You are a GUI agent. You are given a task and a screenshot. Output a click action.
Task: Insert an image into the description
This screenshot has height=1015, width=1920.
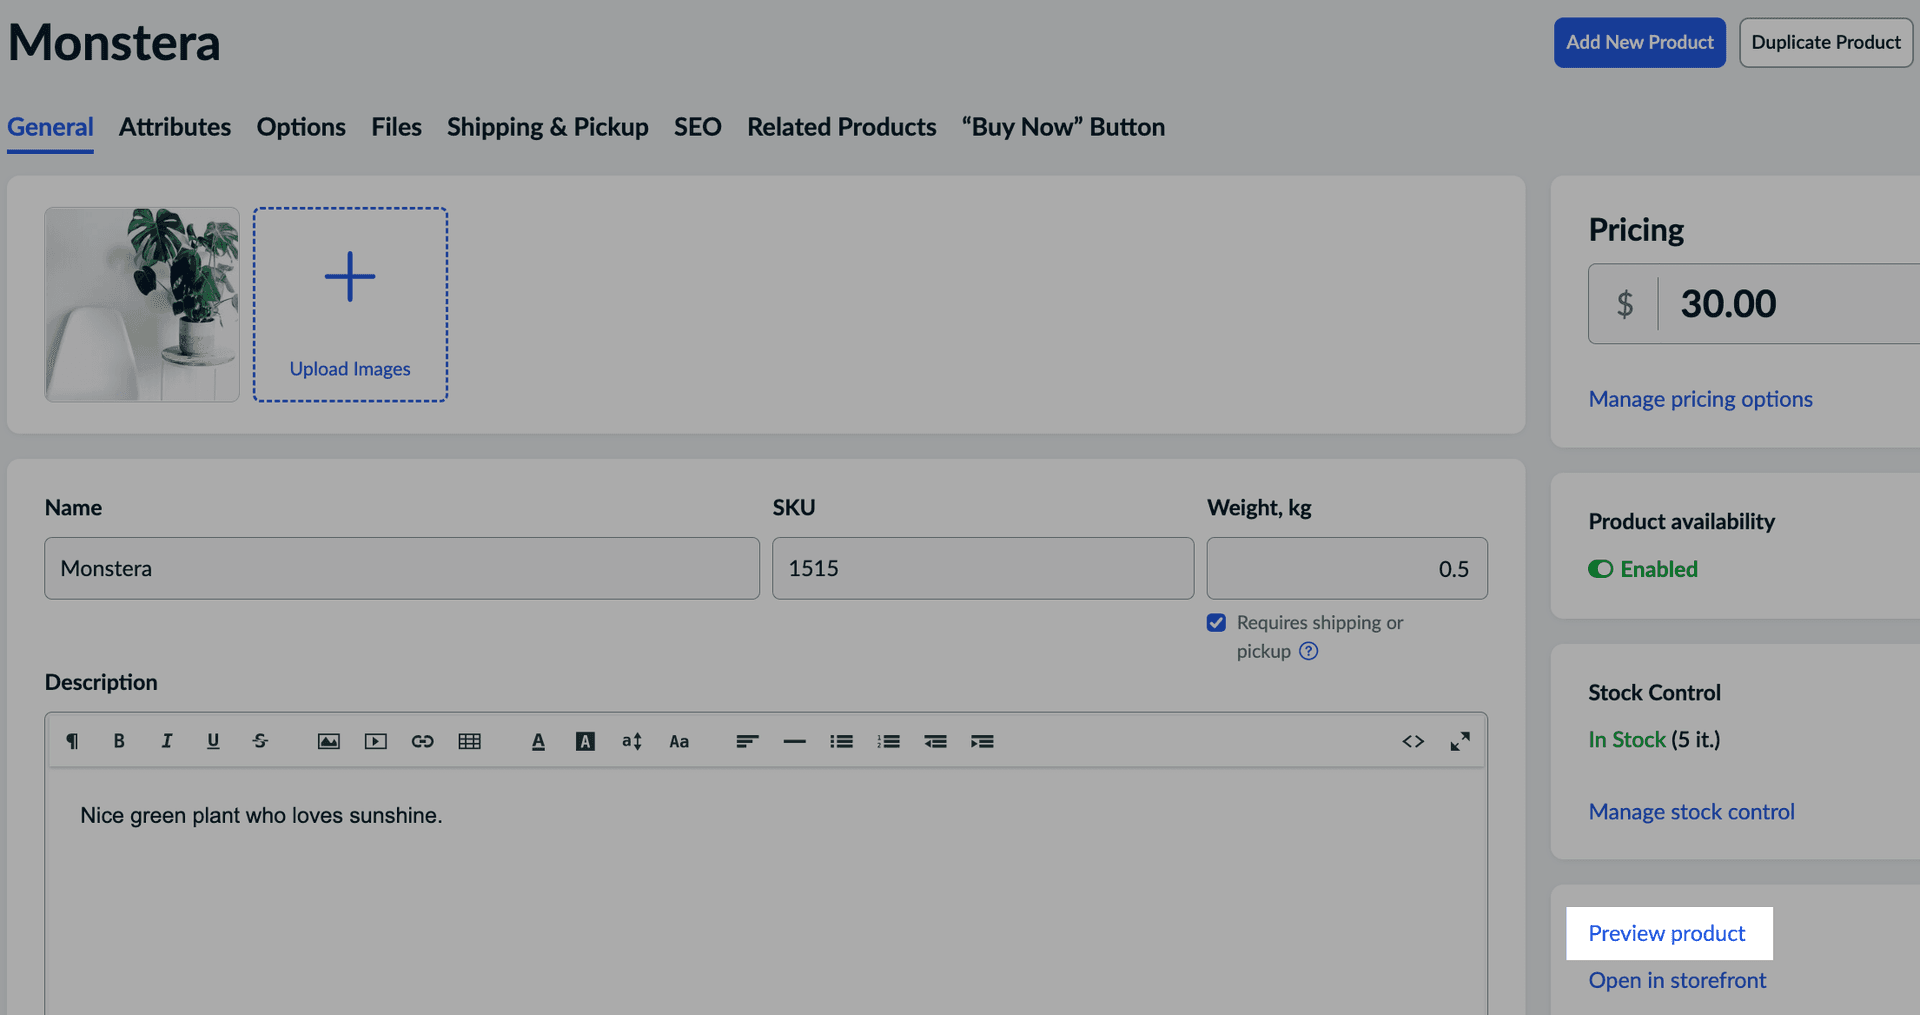point(328,741)
